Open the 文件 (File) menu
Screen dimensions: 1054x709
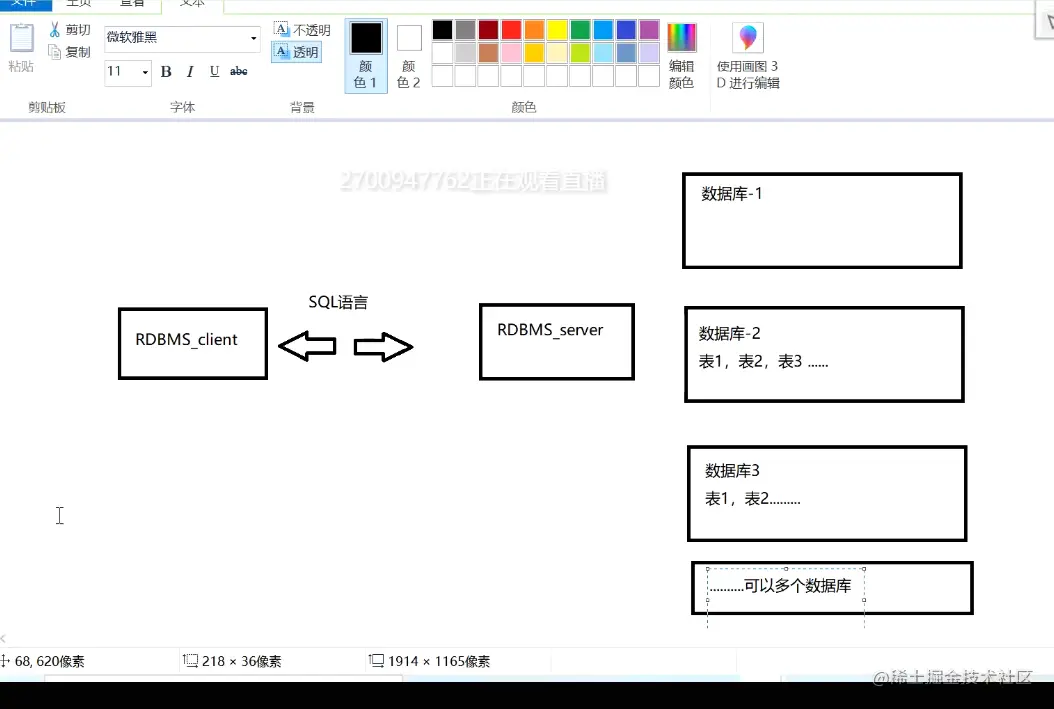25,3
